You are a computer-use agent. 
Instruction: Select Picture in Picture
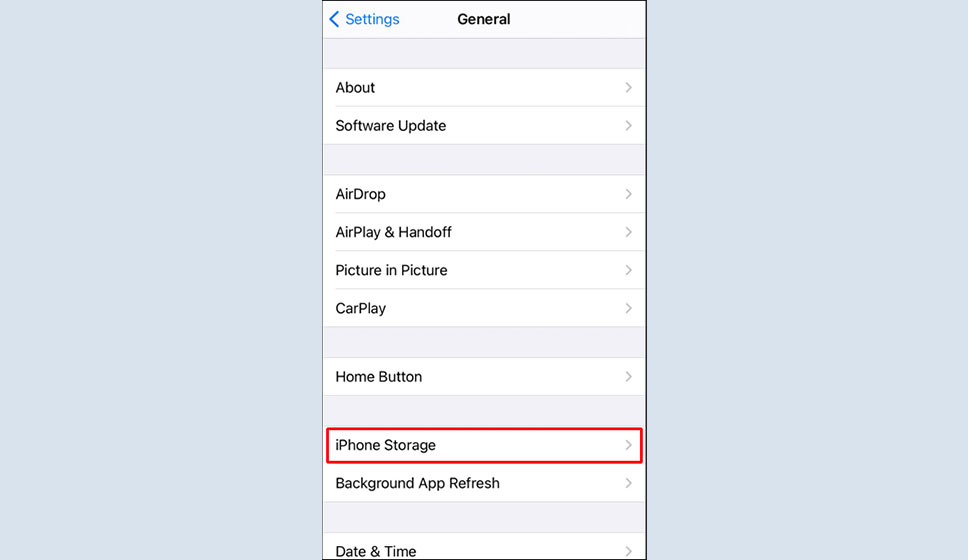[484, 270]
